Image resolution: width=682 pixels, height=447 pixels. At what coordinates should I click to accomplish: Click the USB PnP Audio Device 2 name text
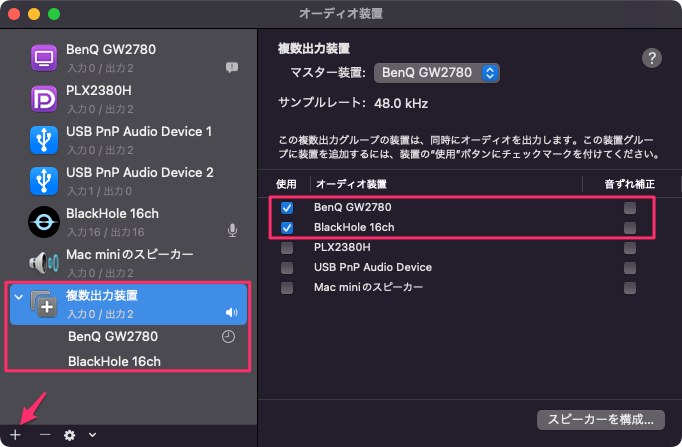pos(140,173)
